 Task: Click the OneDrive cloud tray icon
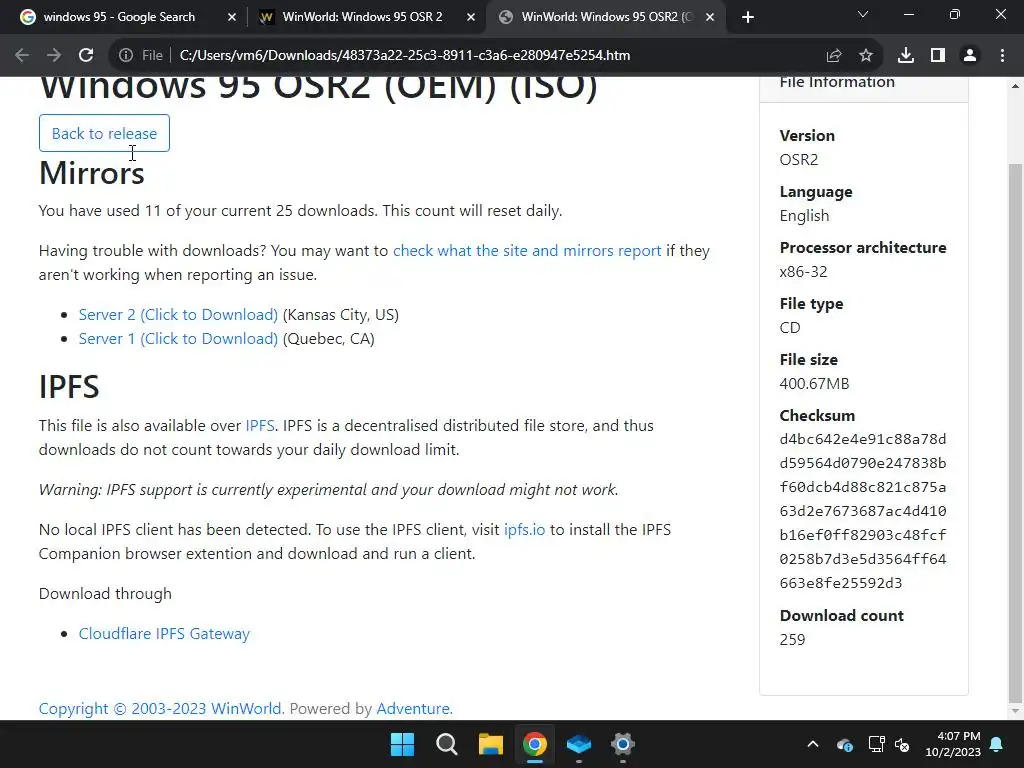844,744
